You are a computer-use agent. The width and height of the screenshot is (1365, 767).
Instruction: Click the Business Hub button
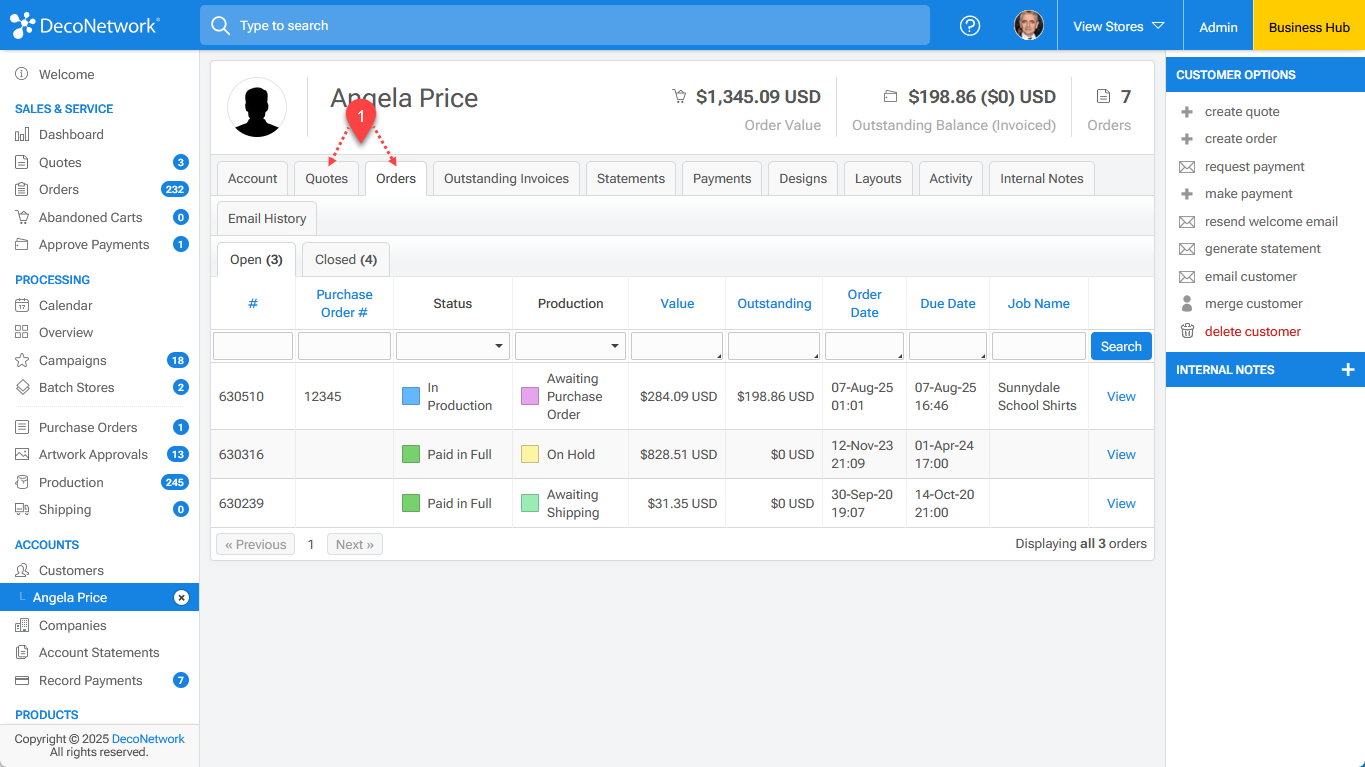pyautogui.click(x=1309, y=26)
